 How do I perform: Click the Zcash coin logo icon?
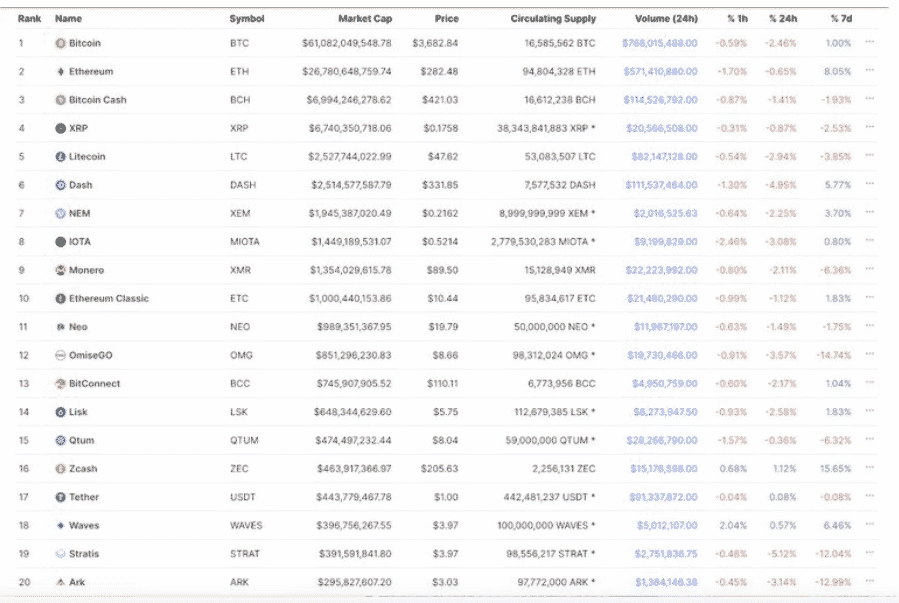(60, 469)
